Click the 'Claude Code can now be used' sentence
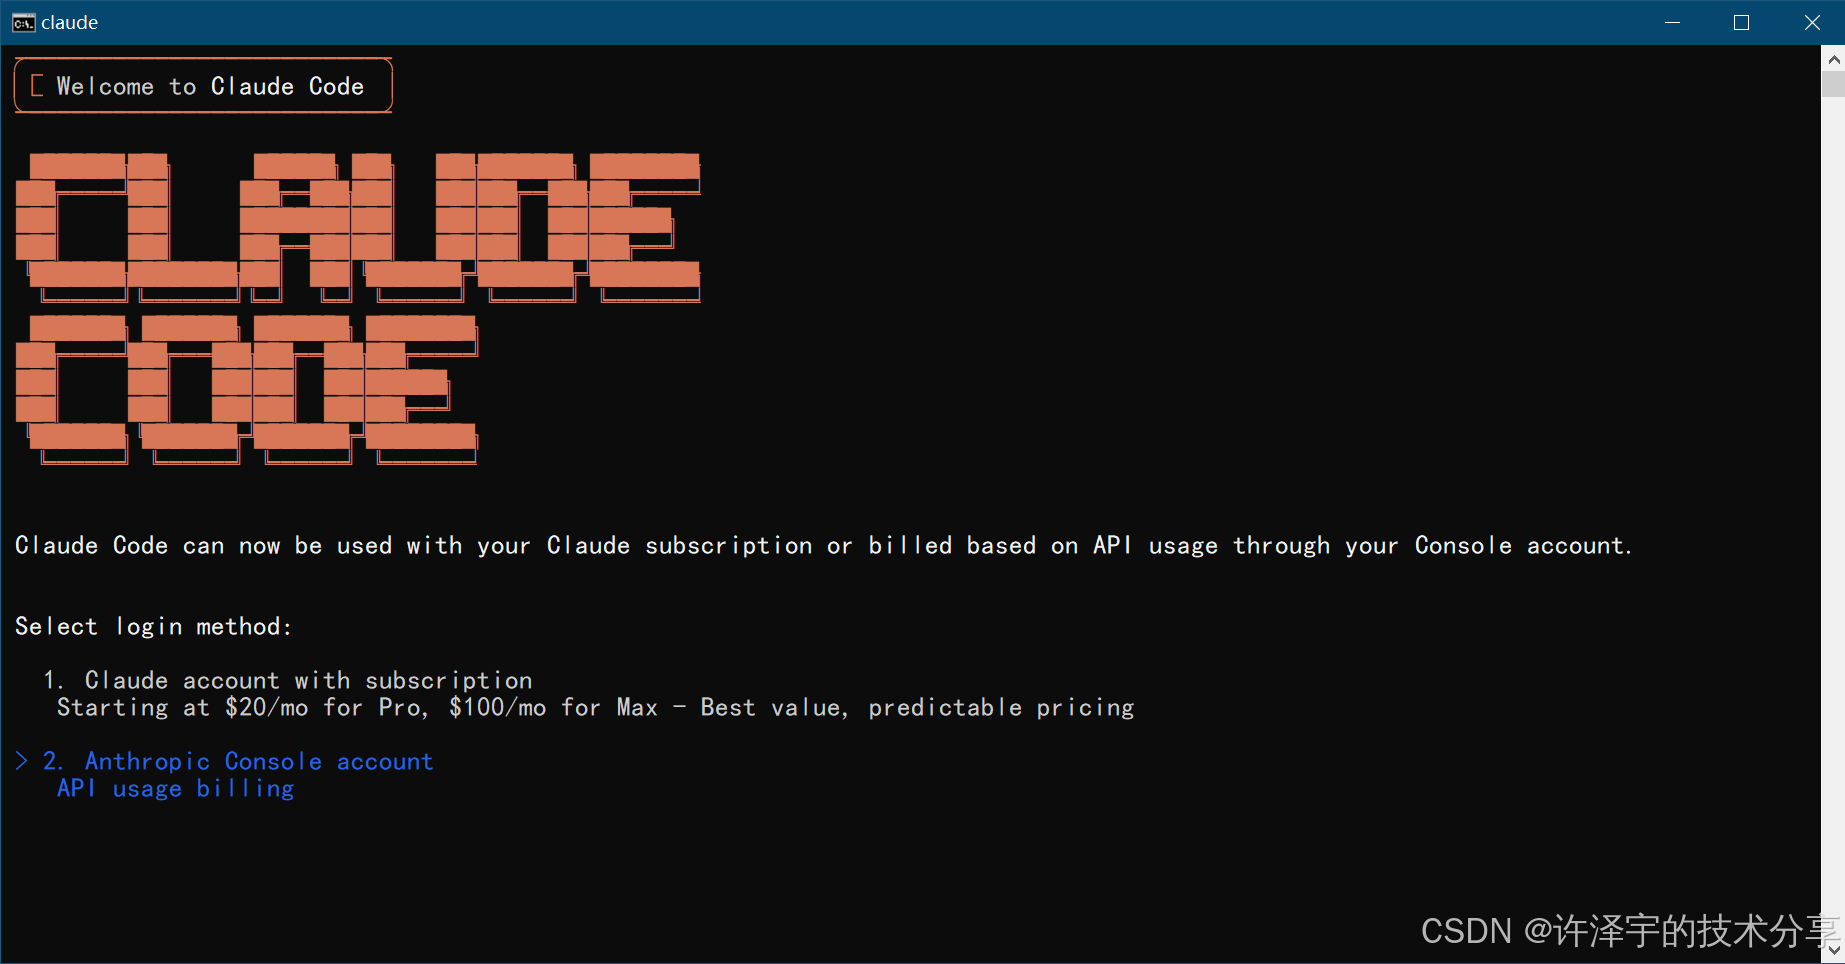 pos(823,546)
